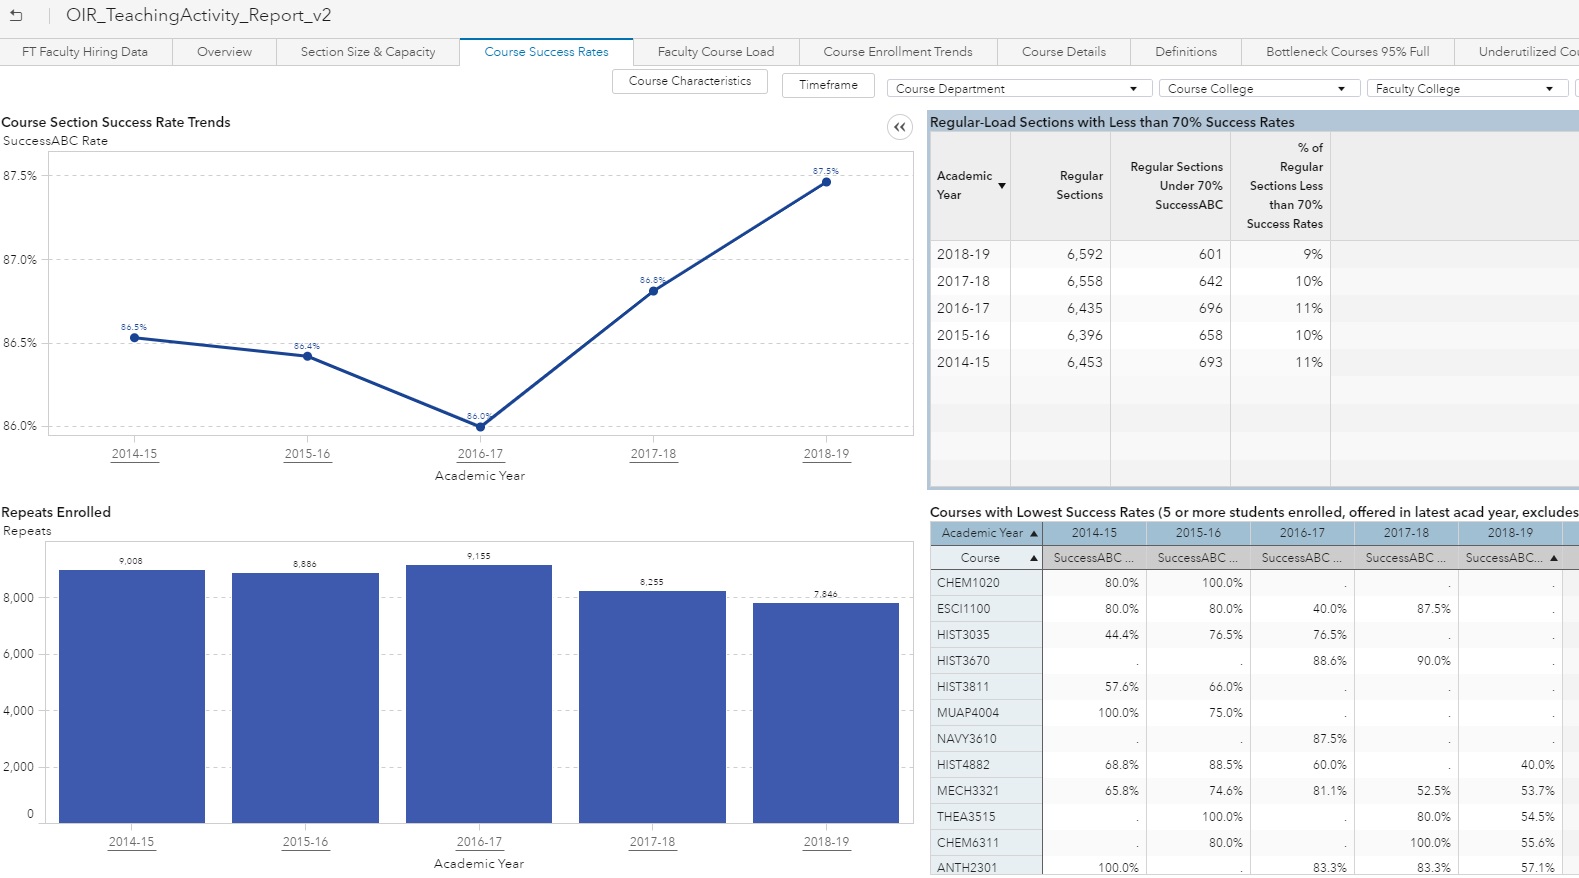1579x878 pixels.
Task: Select the MECH3321 course row
Action: coord(968,791)
